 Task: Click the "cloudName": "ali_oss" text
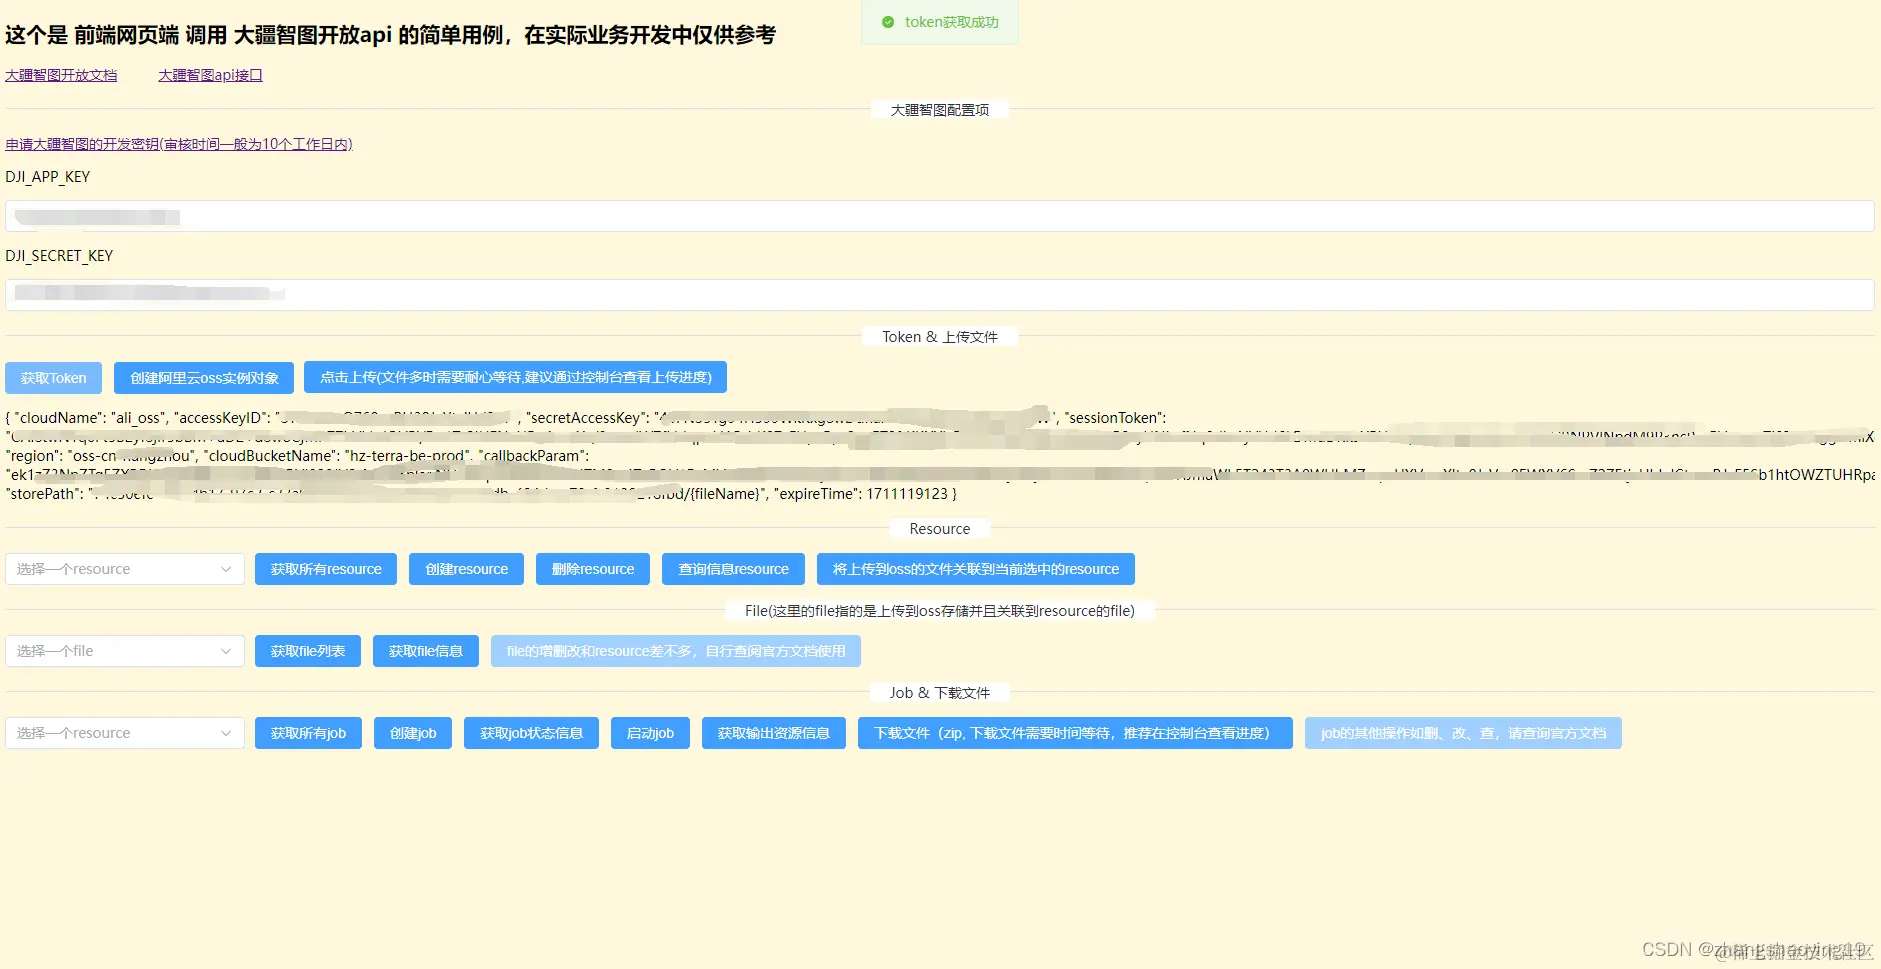coord(90,418)
